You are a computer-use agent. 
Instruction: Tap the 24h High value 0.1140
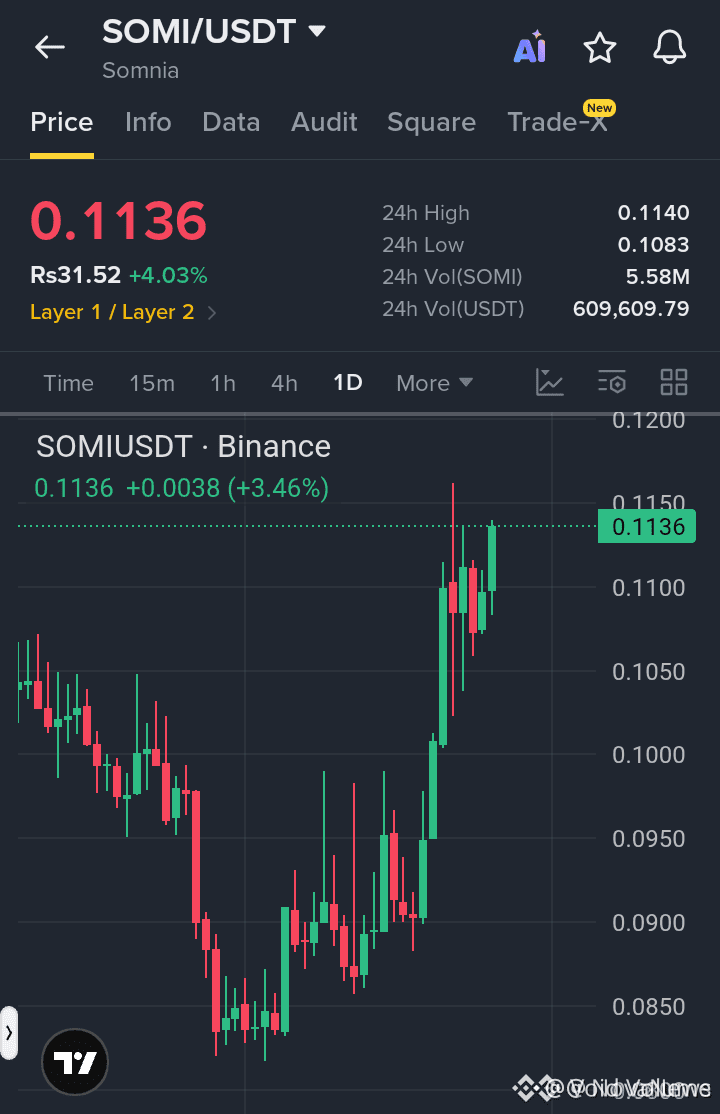point(653,212)
